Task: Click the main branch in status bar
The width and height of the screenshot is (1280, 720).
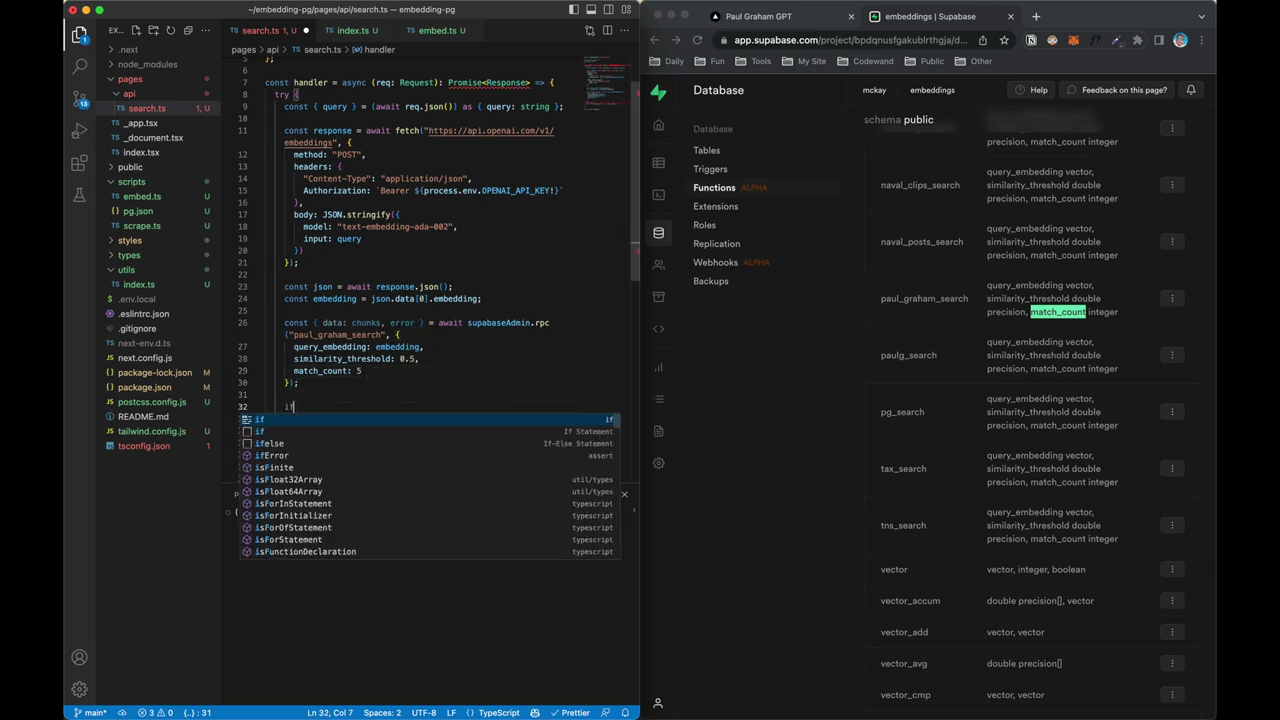Action: [91, 713]
